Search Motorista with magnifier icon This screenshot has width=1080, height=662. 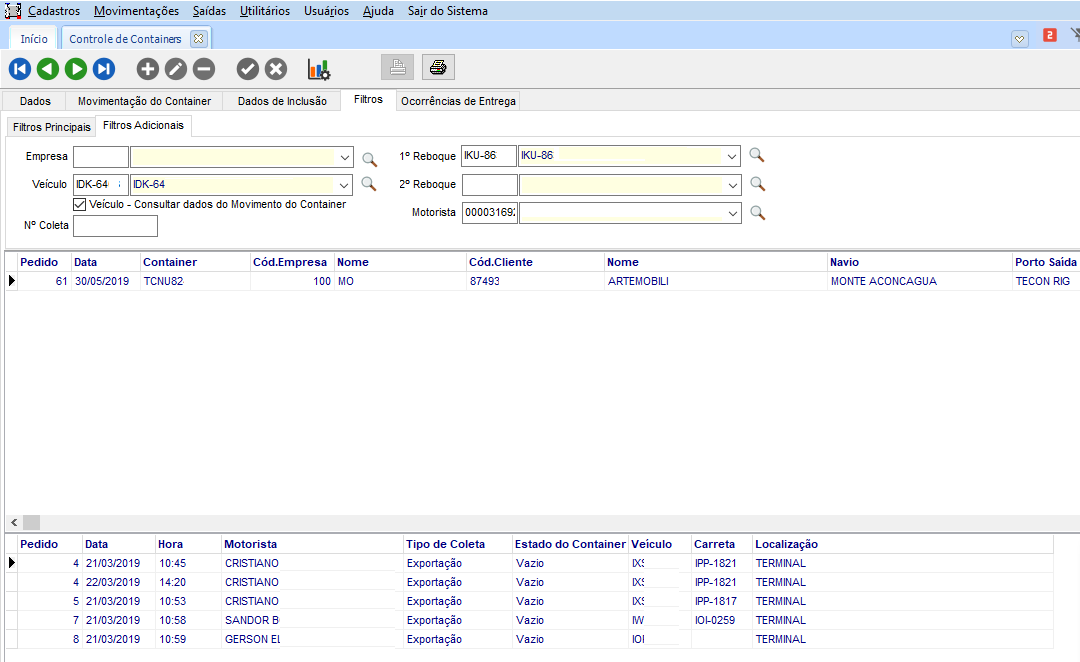coord(757,213)
